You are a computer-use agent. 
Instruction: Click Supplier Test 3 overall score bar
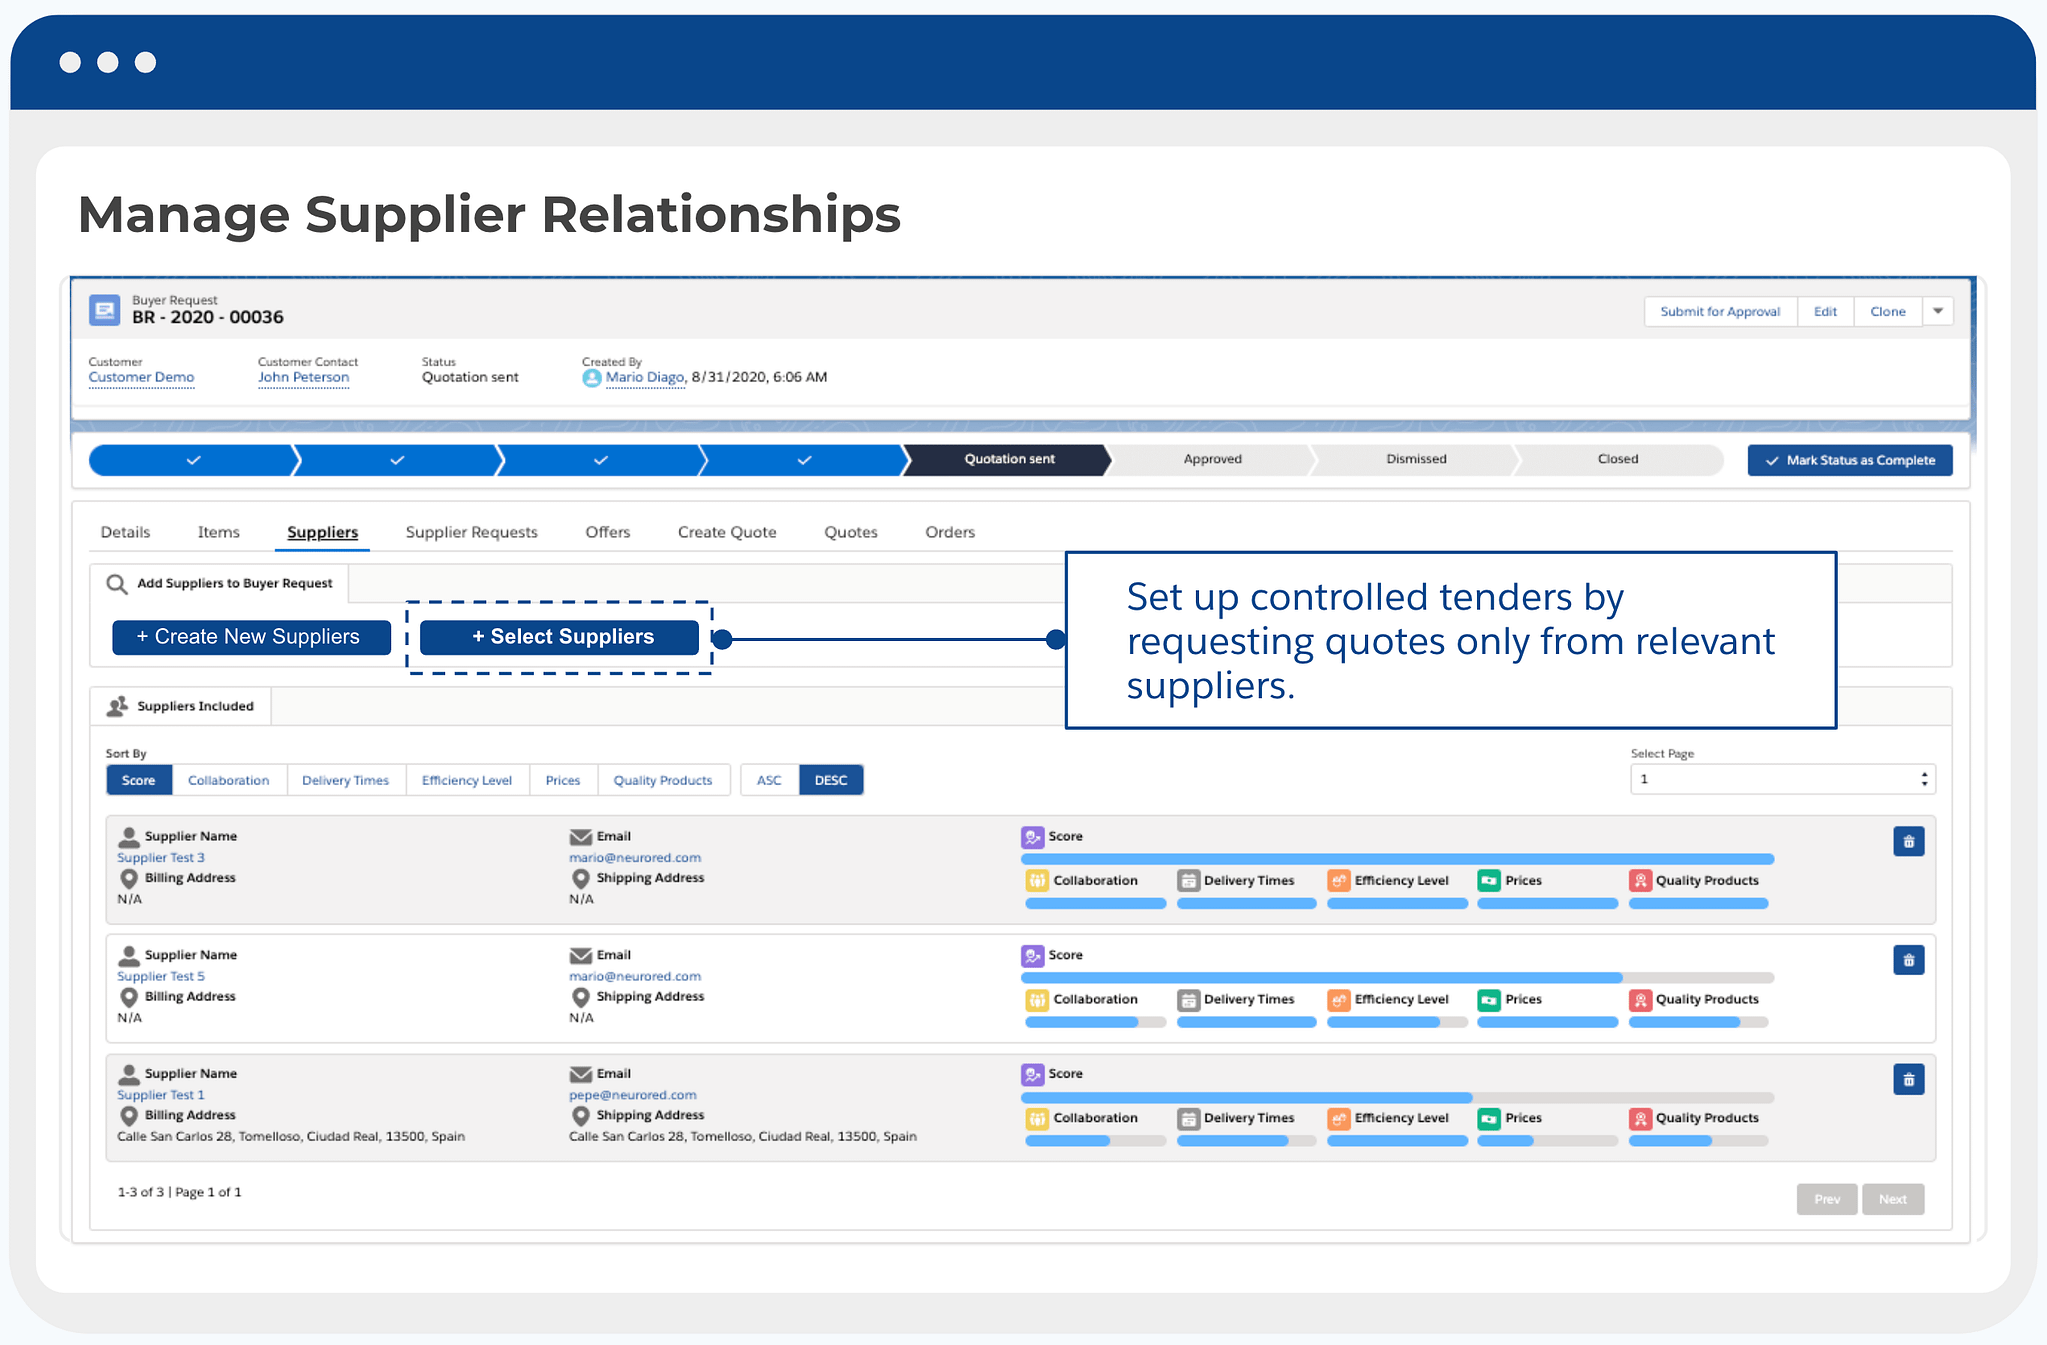point(1396,859)
